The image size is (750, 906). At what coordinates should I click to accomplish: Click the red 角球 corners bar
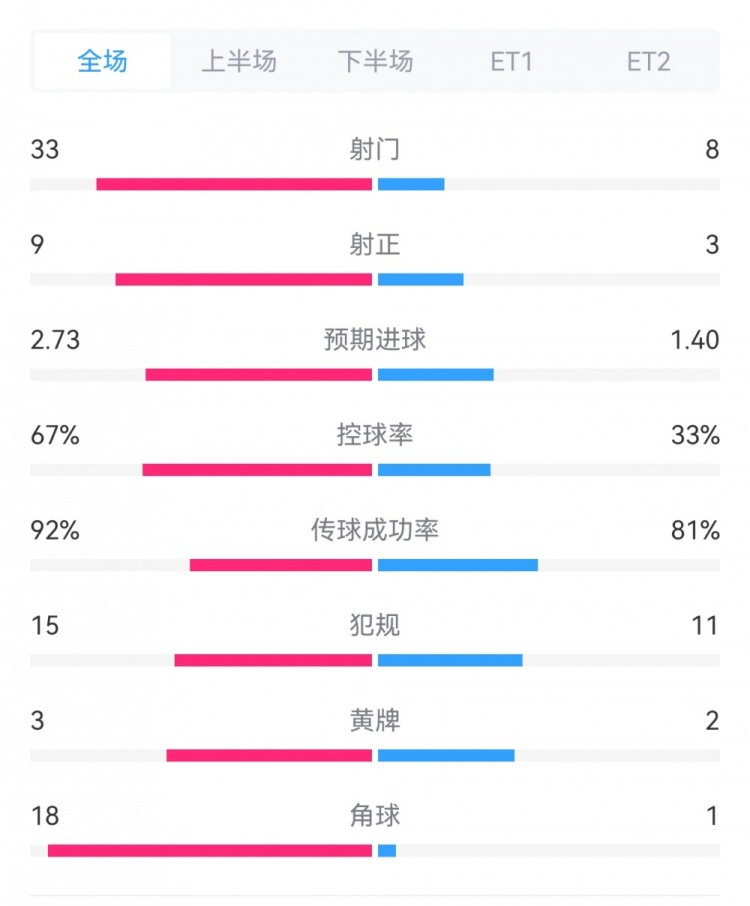(210, 851)
